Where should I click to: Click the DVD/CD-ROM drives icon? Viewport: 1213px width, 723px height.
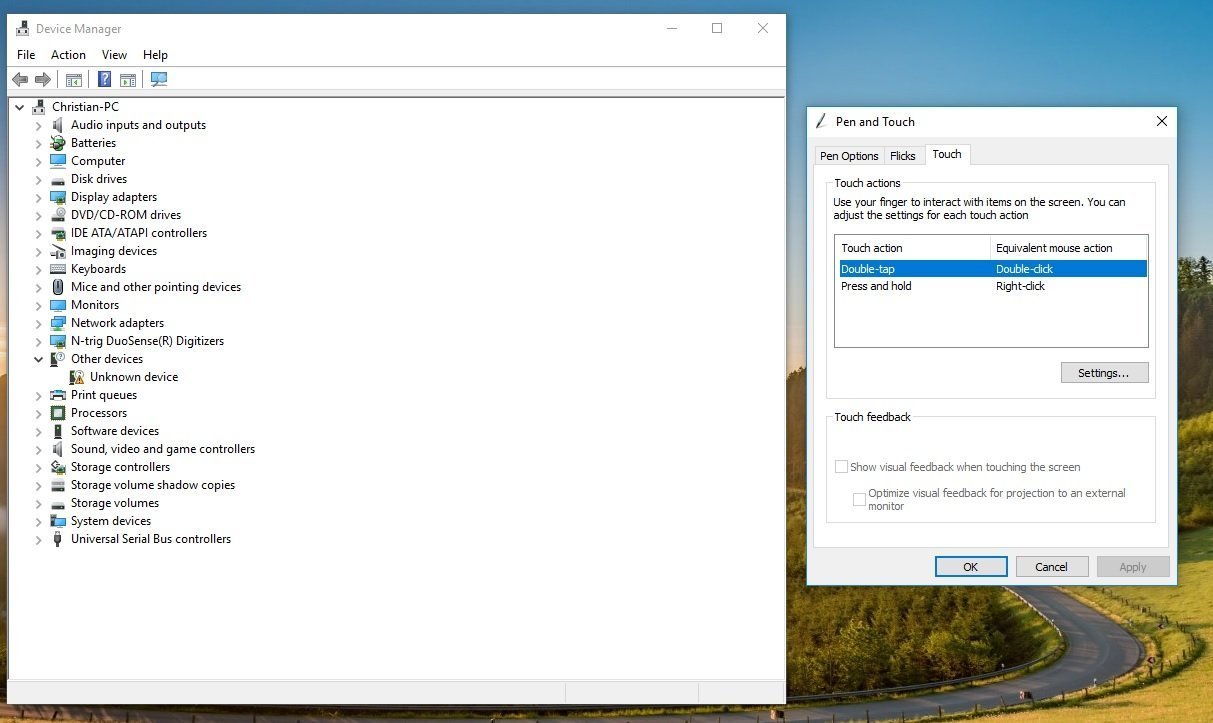click(58, 215)
